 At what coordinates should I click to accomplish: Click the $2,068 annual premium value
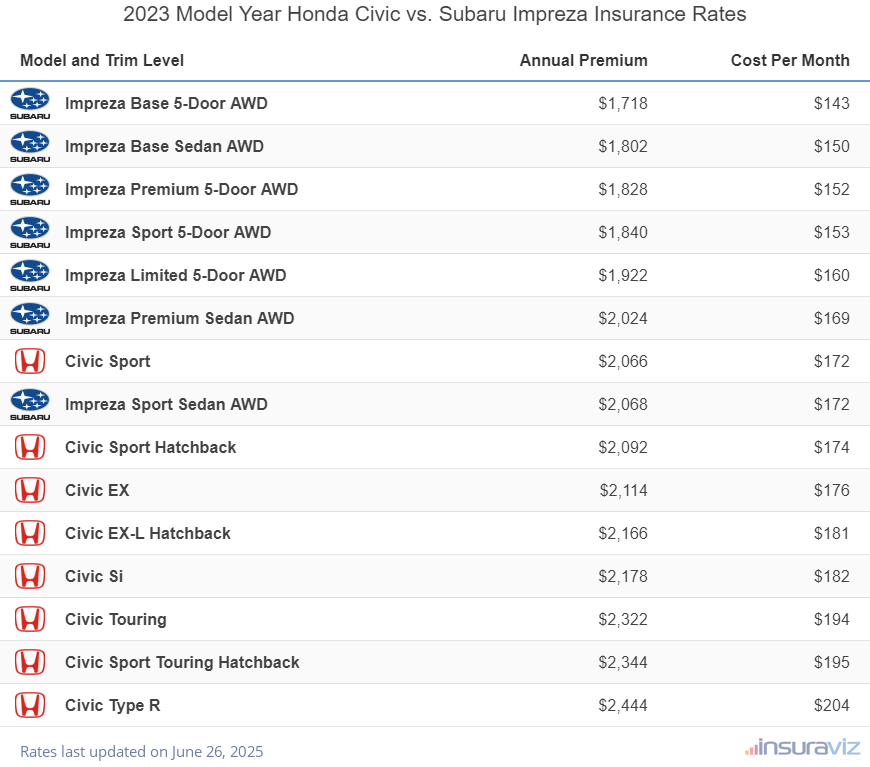pyautogui.click(x=623, y=405)
